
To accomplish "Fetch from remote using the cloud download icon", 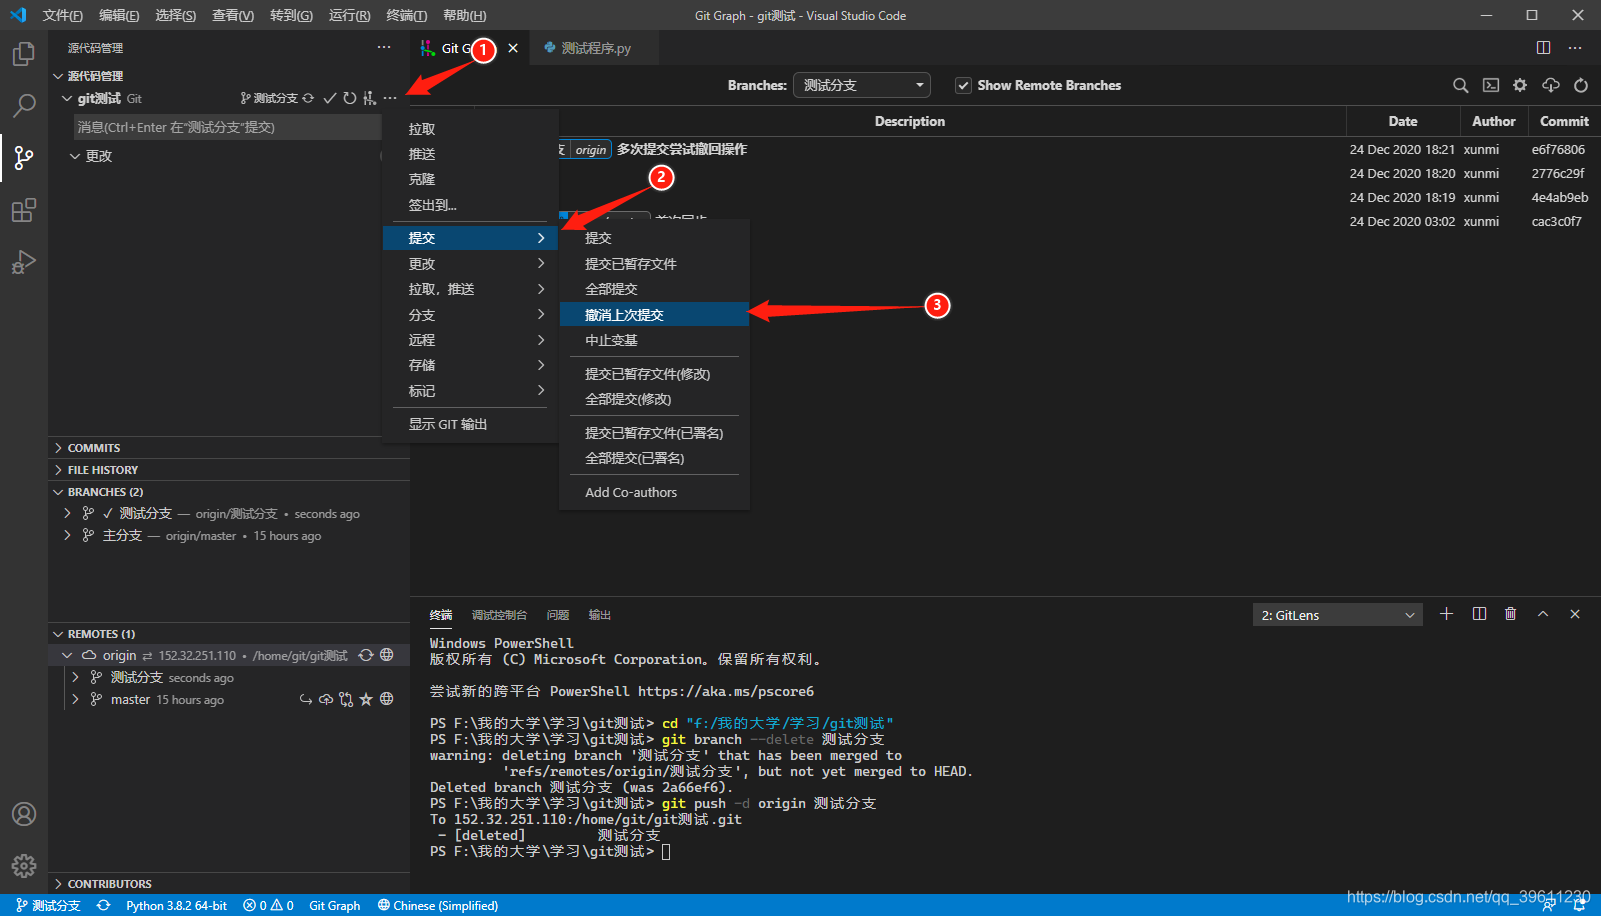I will click(x=1550, y=85).
